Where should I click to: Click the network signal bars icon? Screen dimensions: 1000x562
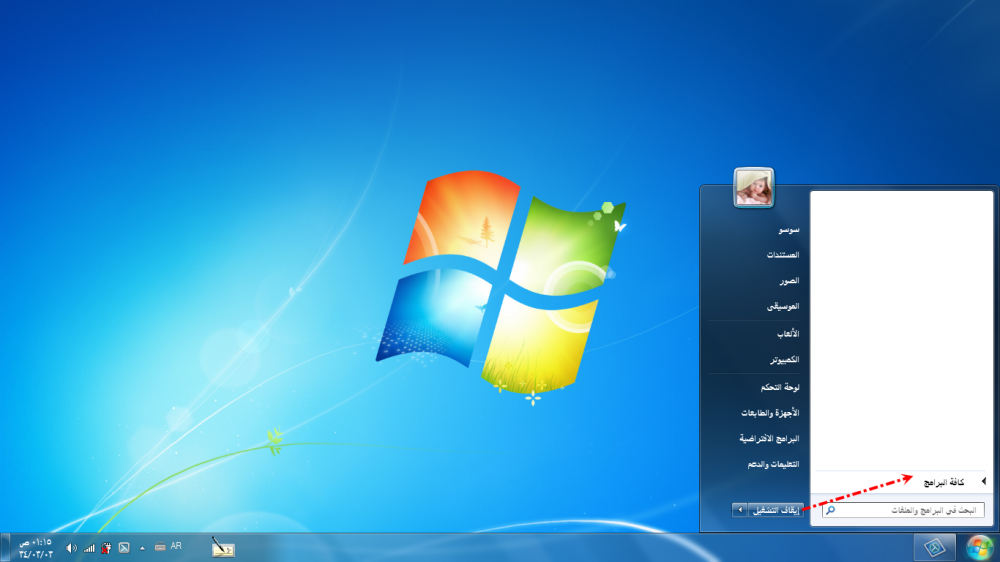point(89,548)
